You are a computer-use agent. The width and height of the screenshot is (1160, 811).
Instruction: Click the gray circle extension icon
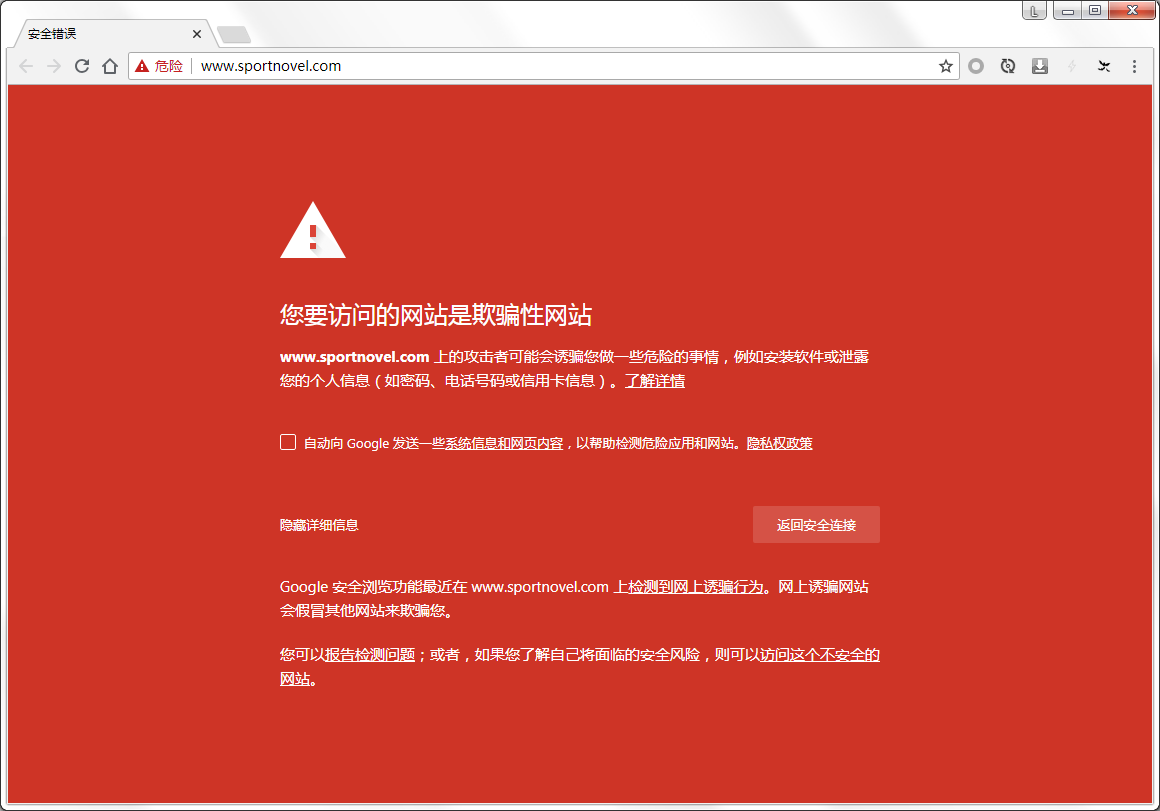pyautogui.click(x=976, y=66)
